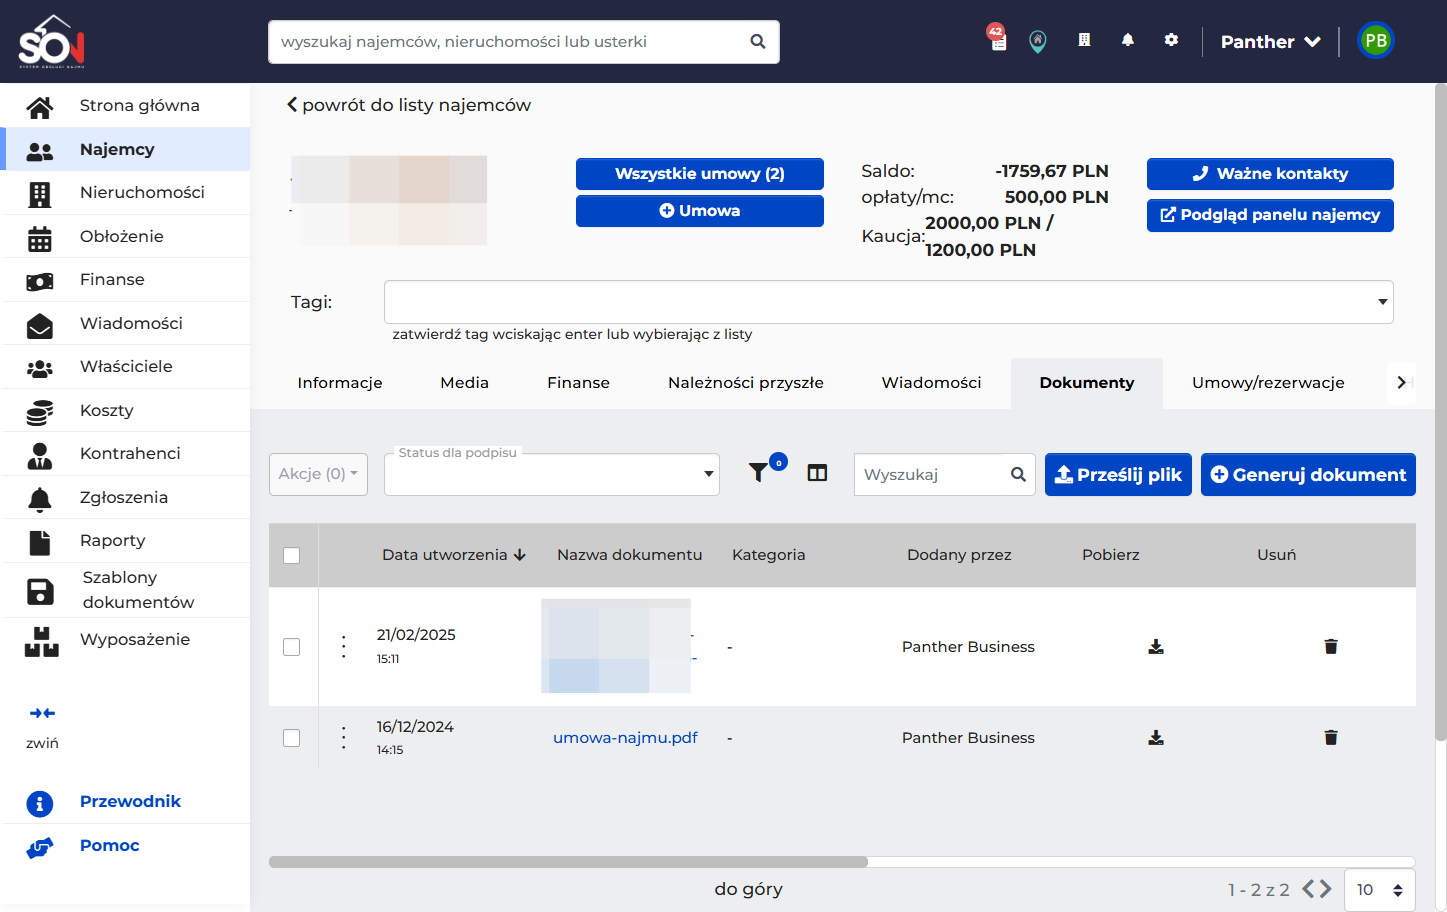Download the umowa-najmu.pdf document

(x=1156, y=738)
